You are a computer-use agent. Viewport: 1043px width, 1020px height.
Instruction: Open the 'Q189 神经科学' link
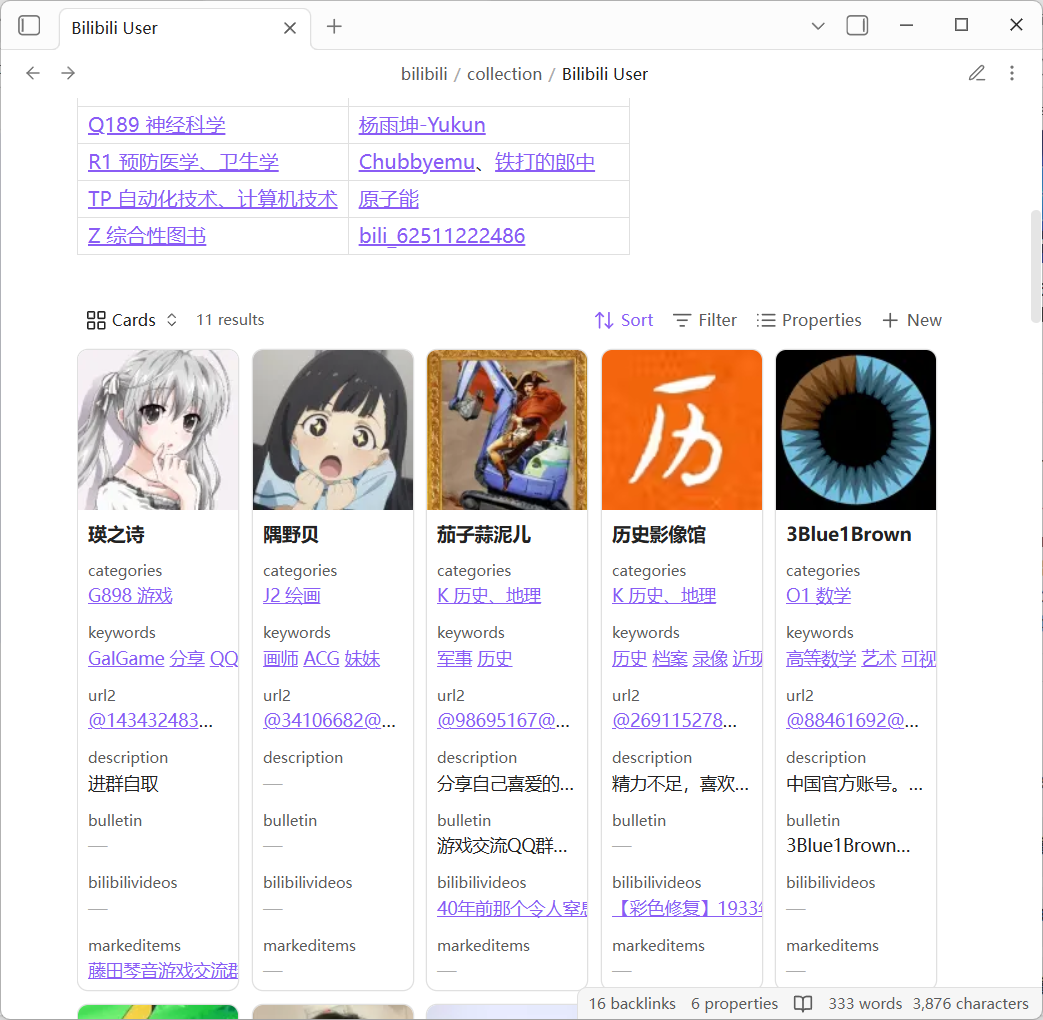tap(157, 125)
